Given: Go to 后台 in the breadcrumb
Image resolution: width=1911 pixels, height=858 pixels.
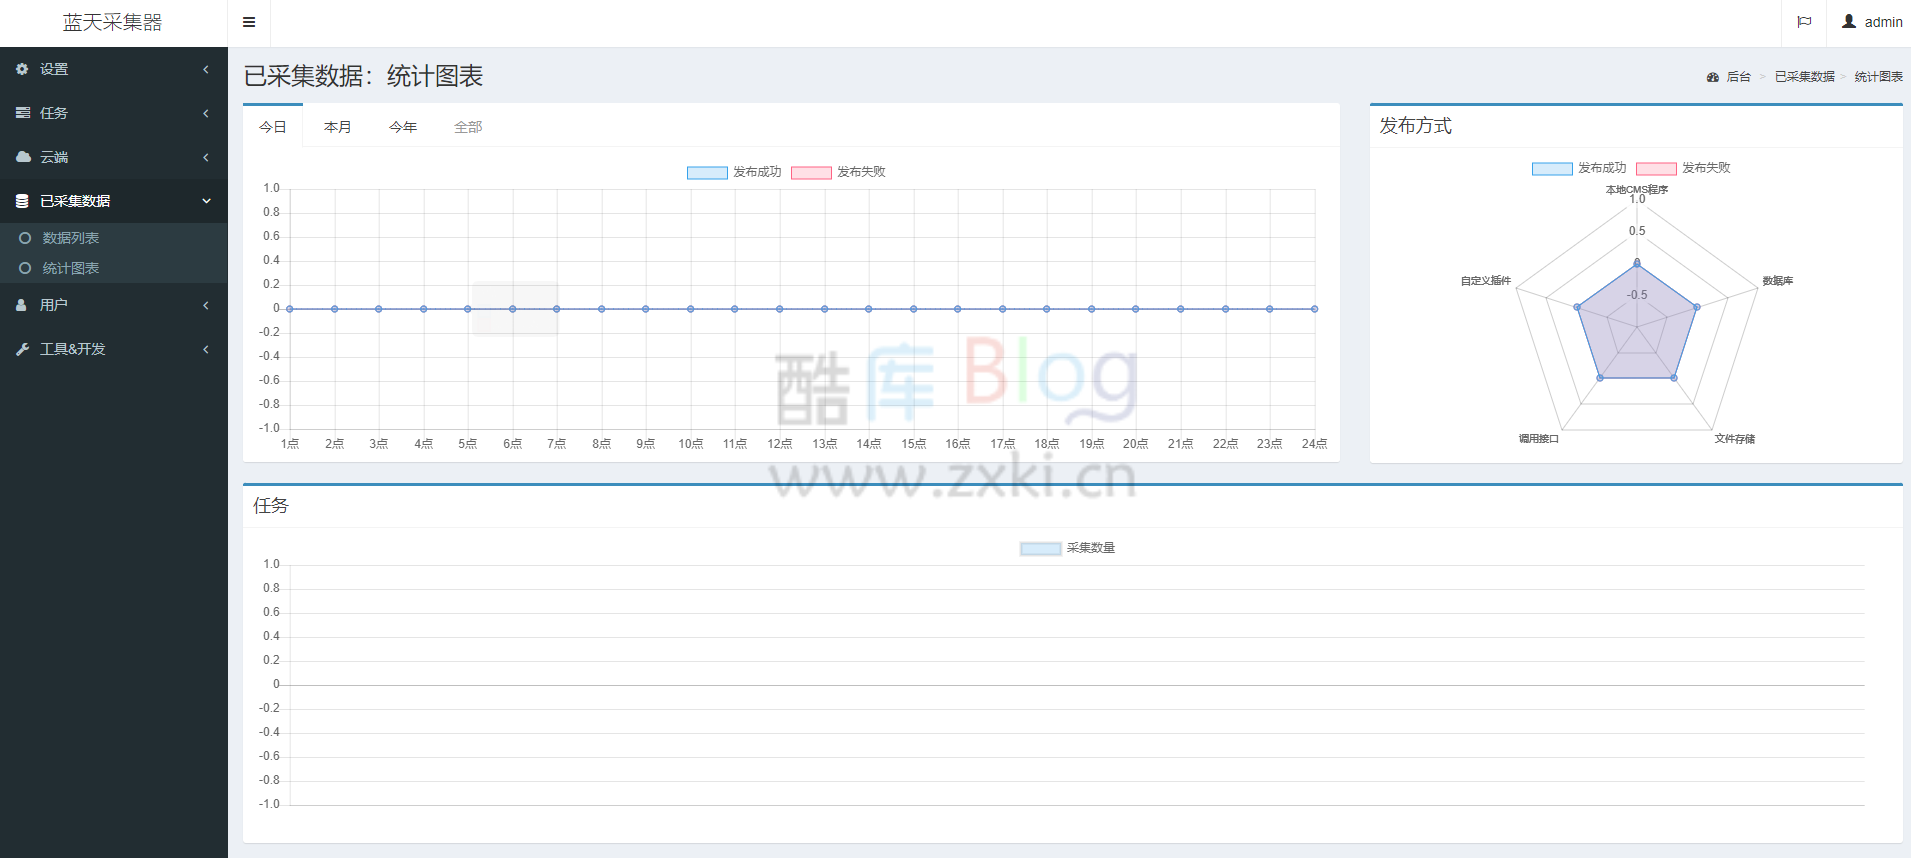Looking at the screenshot, I should tap(1738, 77).
